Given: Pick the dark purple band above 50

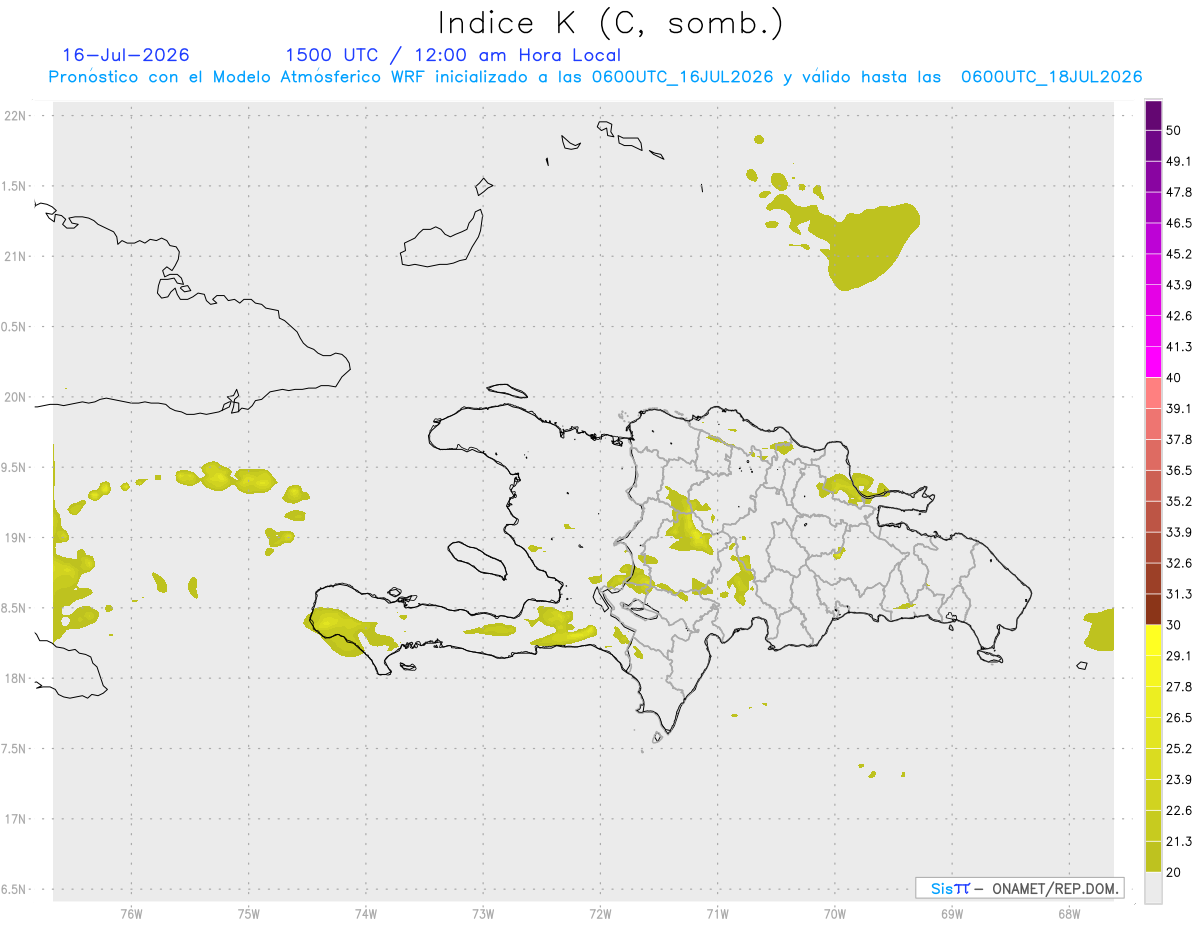Looking at the screenshot, I should pyautogui.click(x=1153, y=115).
